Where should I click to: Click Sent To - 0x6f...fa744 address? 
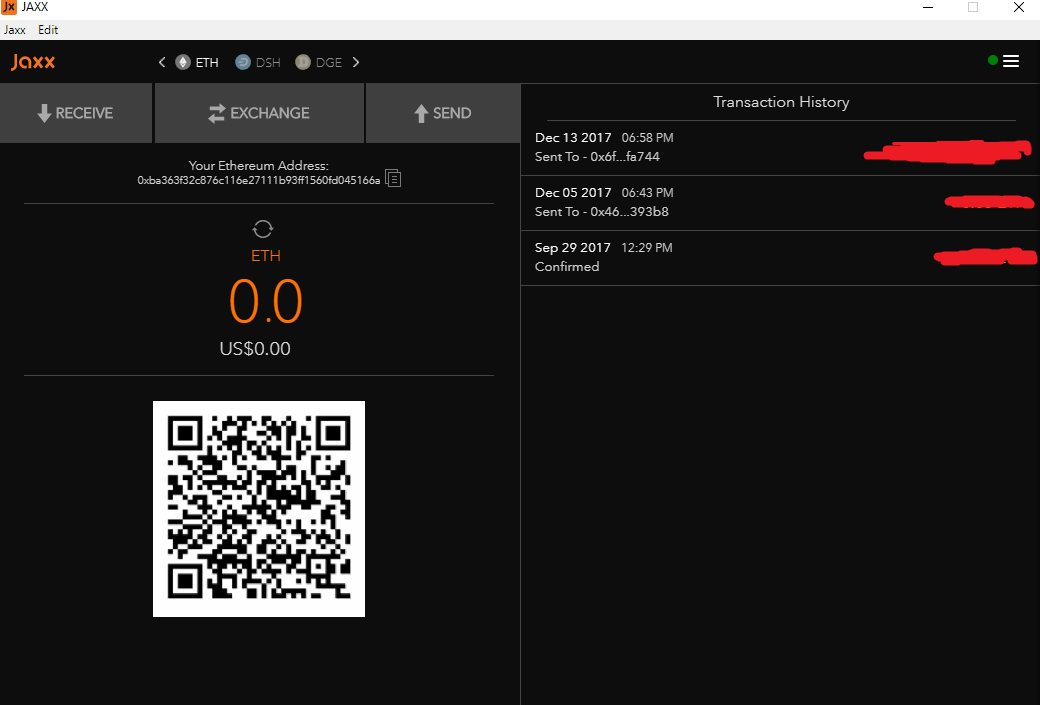(x=597, y=157)
